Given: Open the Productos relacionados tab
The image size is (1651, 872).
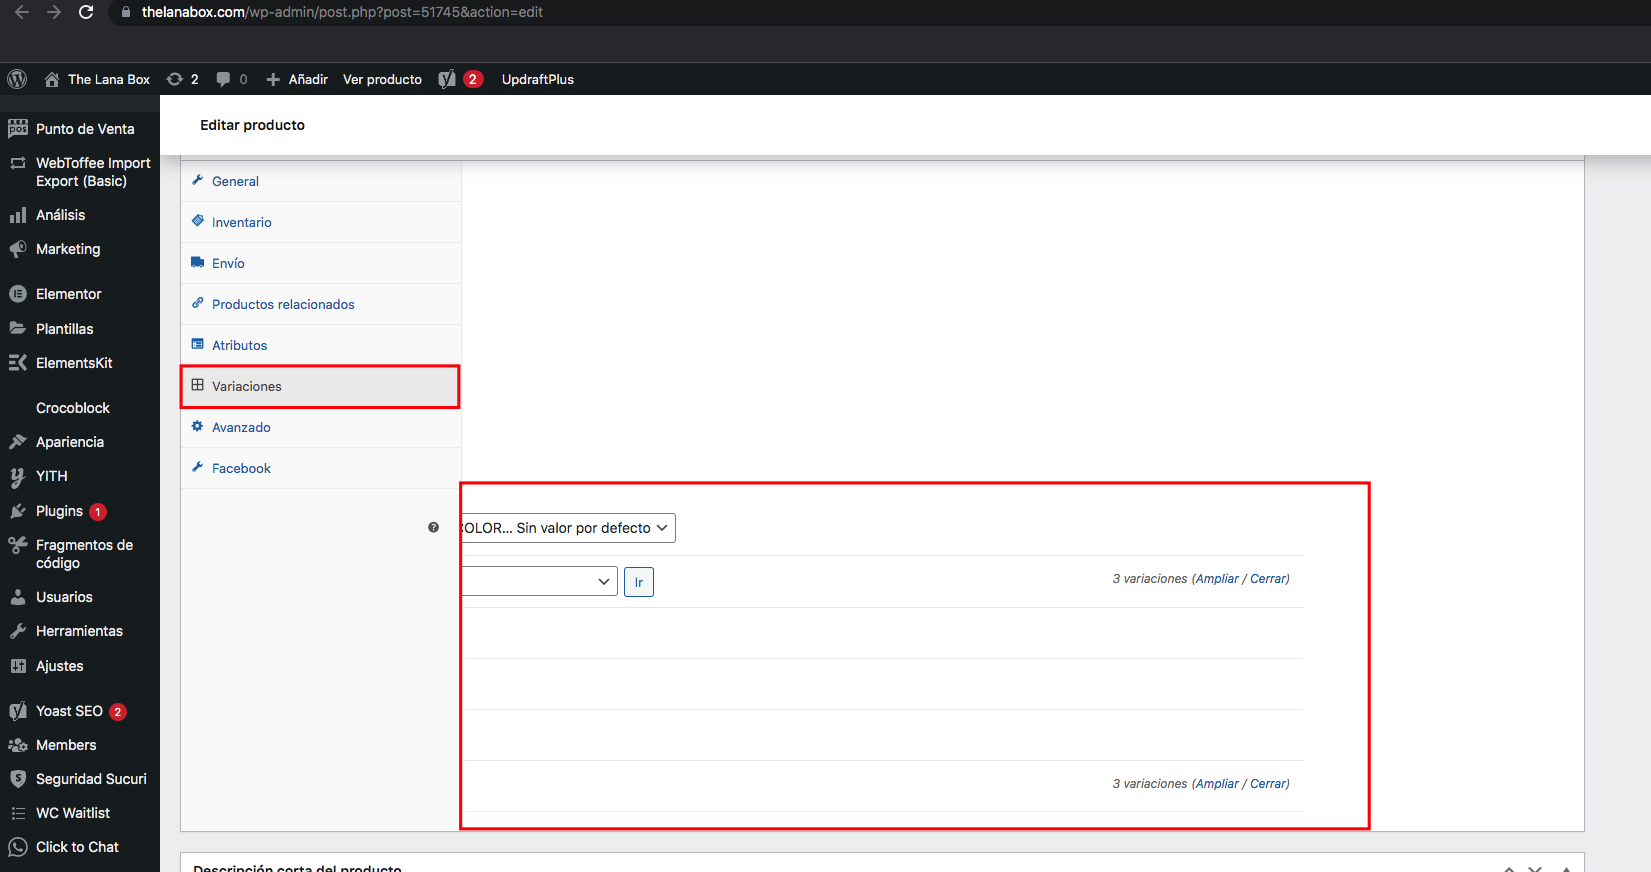Looking at the screenshot, I should 320,304.
